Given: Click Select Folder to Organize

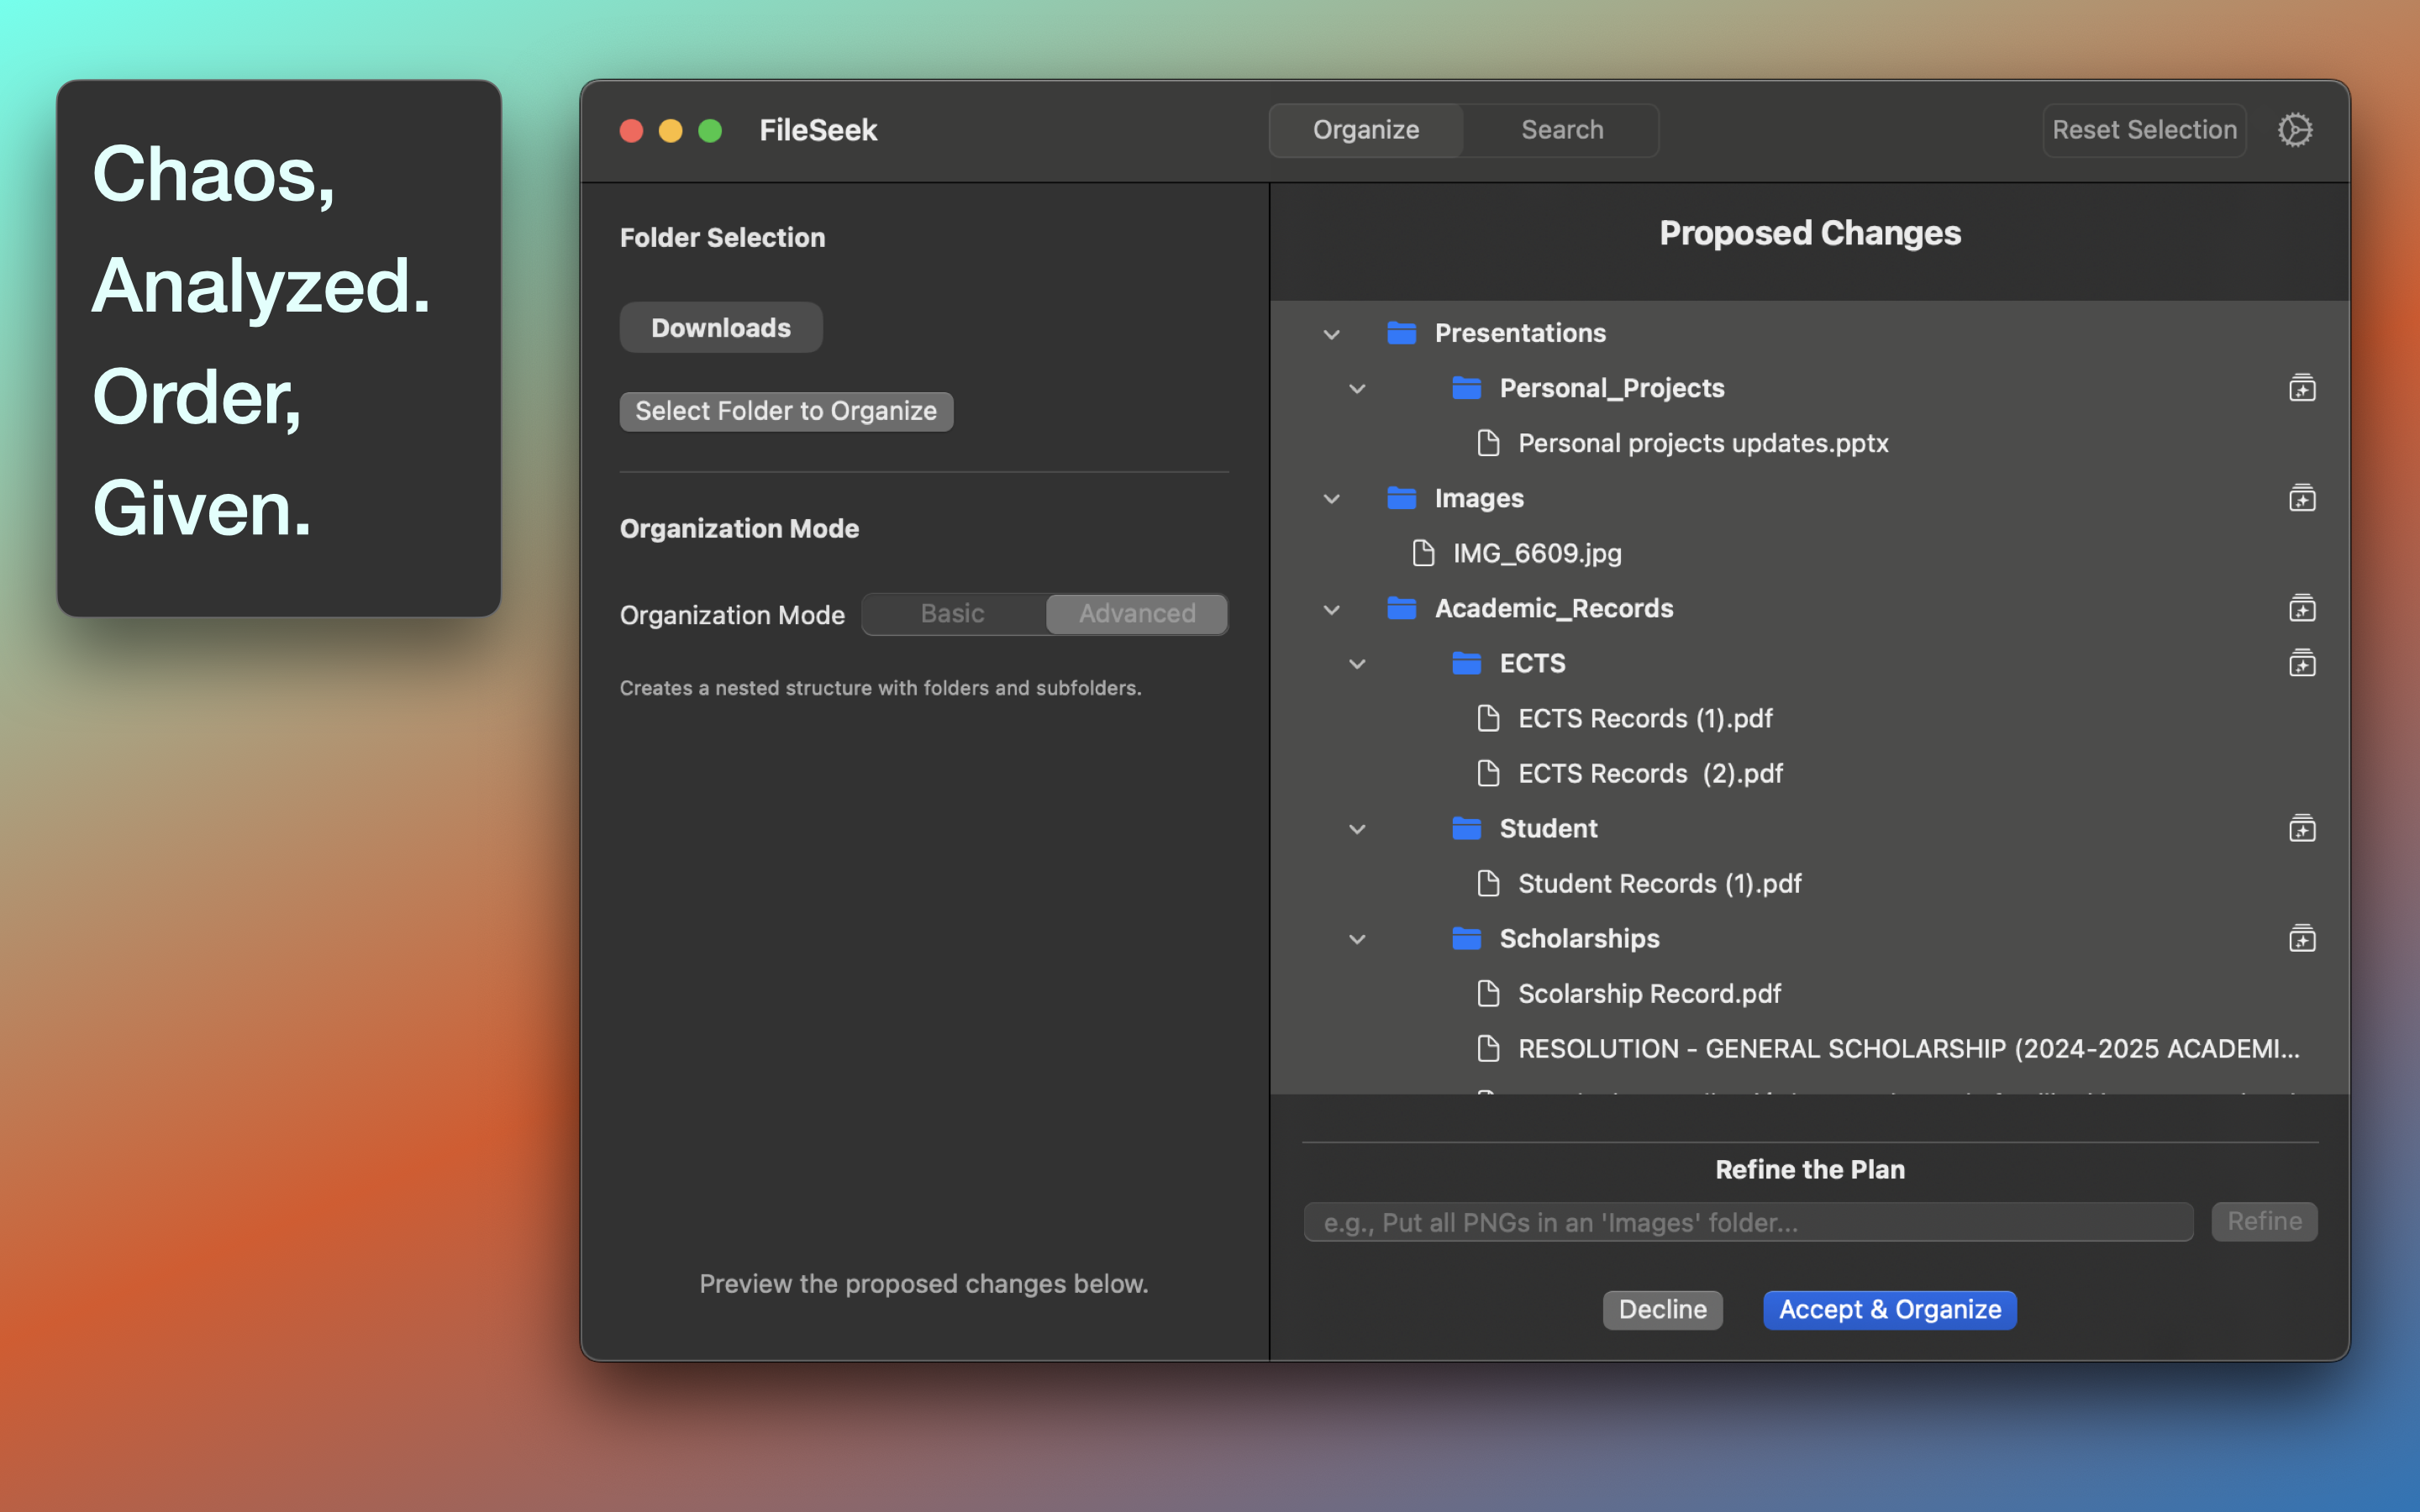Looking at the screenshot, I should [x=786, y=411].
